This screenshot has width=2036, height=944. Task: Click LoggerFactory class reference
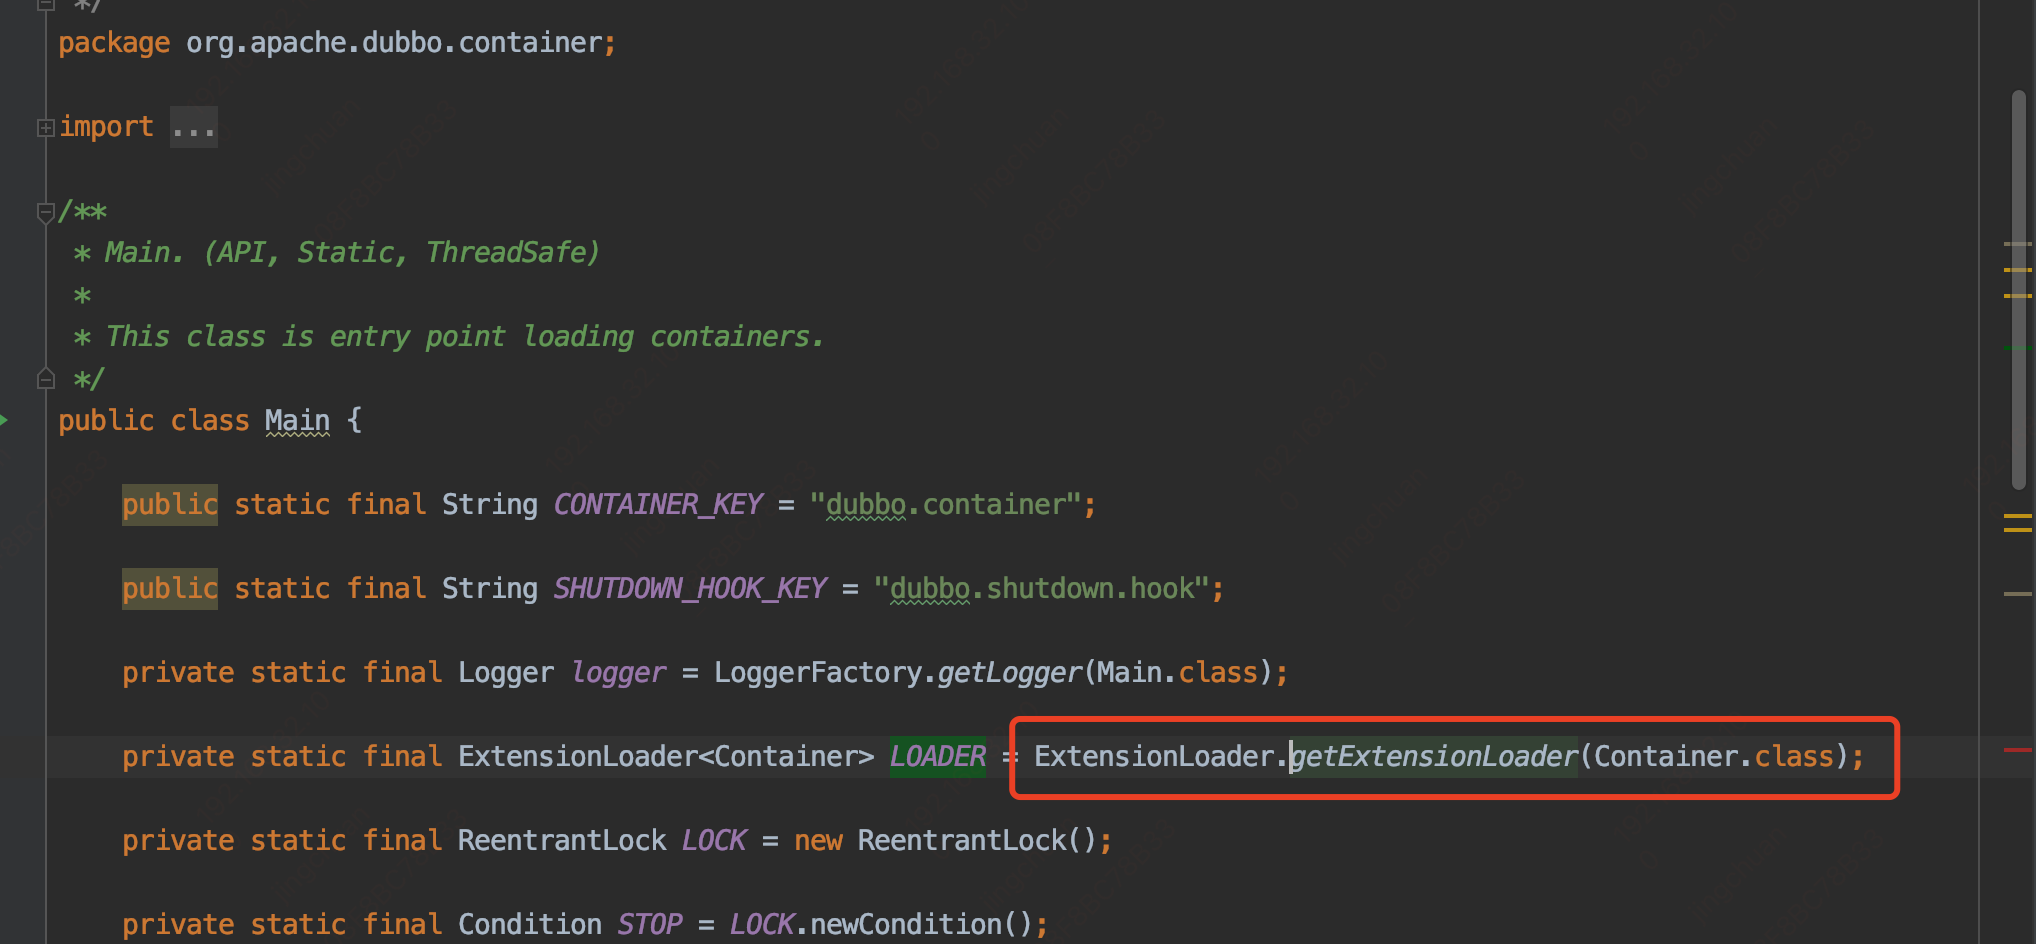[817, 672]
